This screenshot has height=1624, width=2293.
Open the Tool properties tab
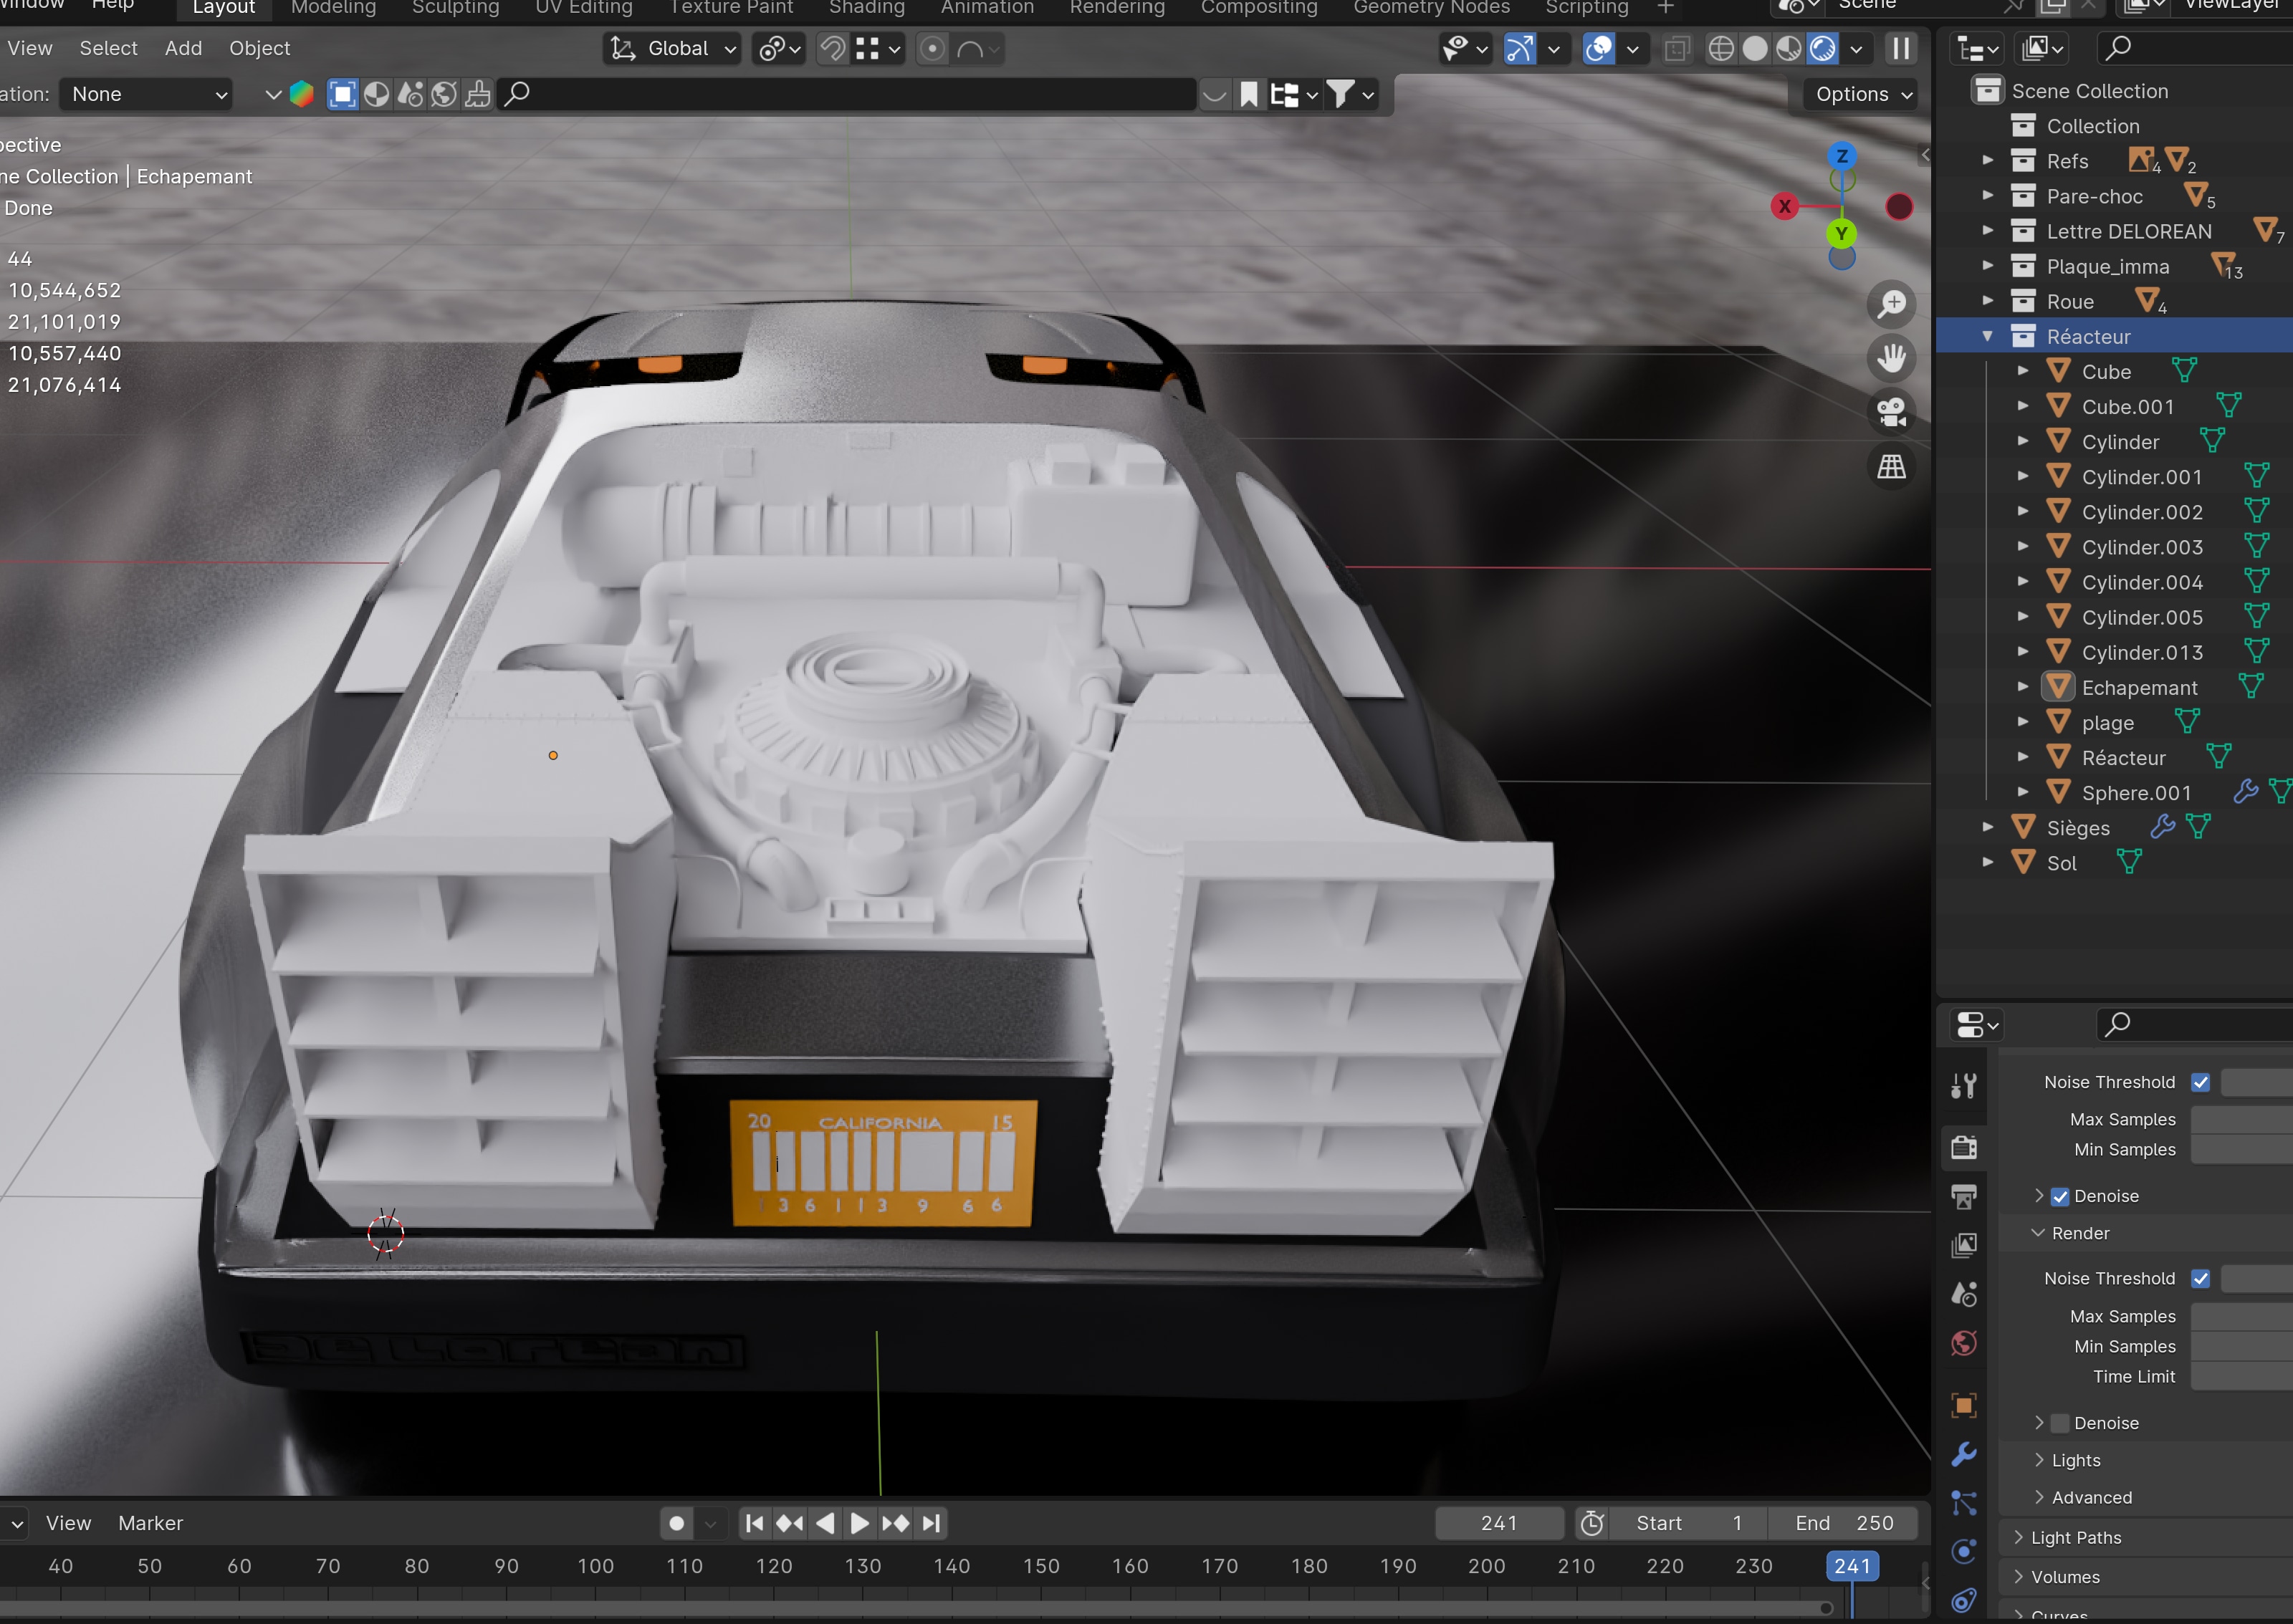click(1964, 1086)
